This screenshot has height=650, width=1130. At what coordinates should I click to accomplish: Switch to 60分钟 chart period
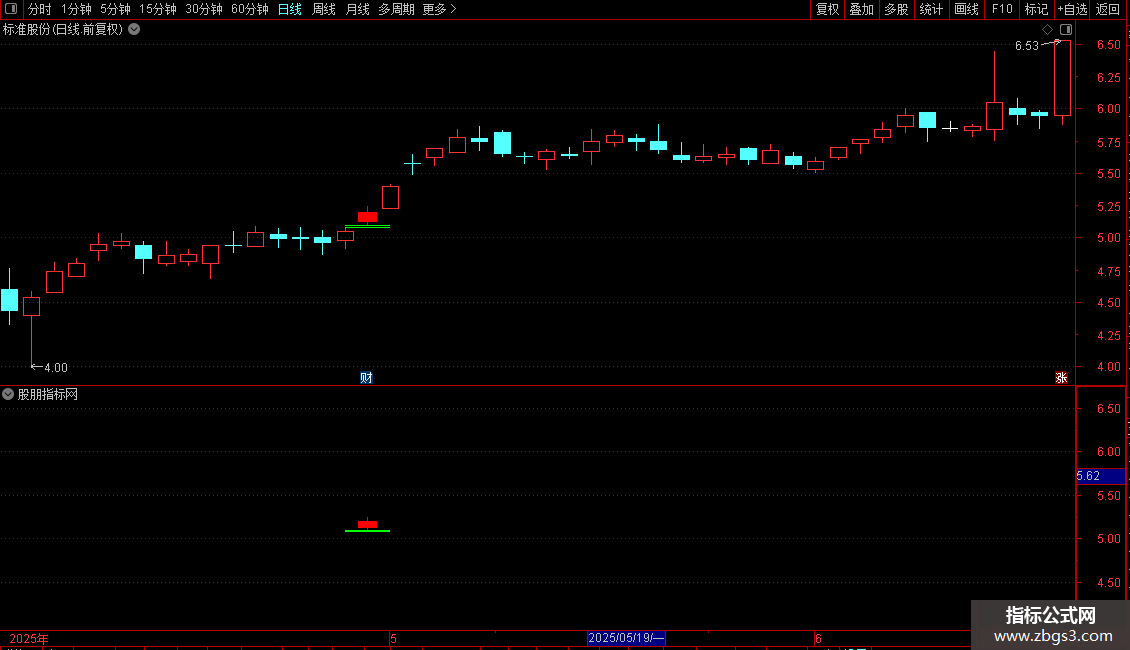(x=249, y=9)
